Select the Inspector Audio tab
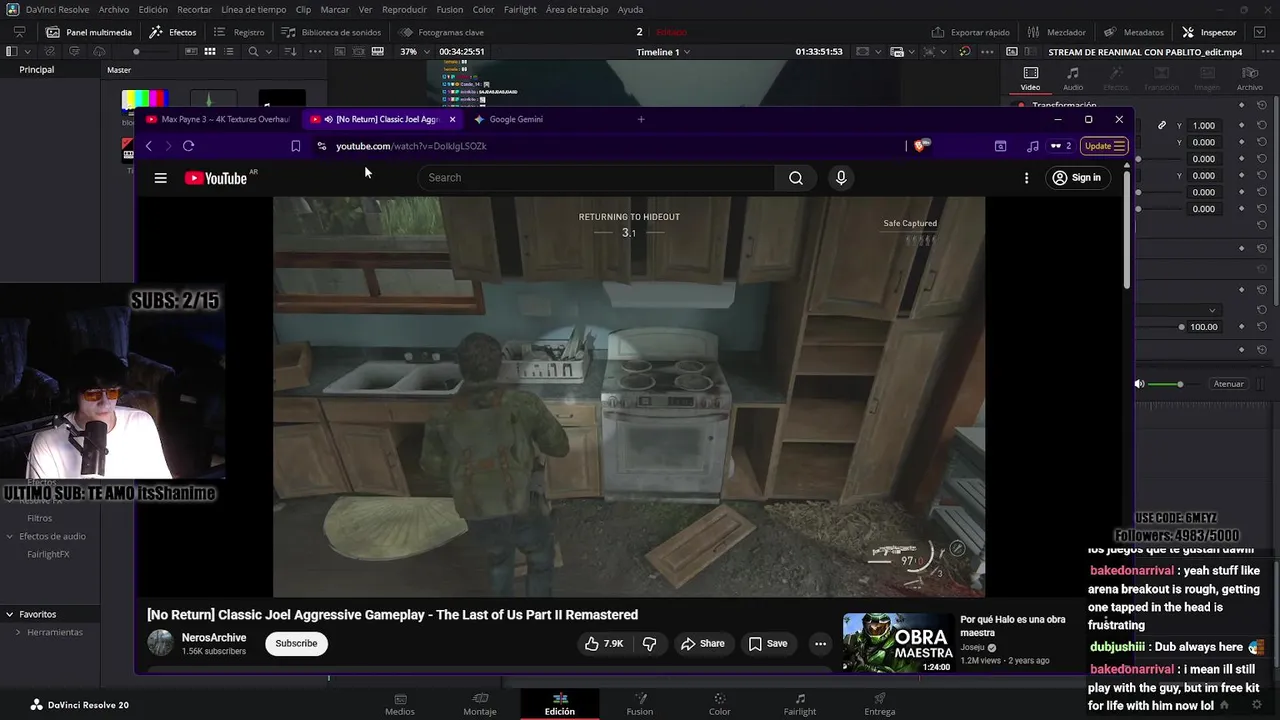1280x720 pixels. tap(1072, 79)
